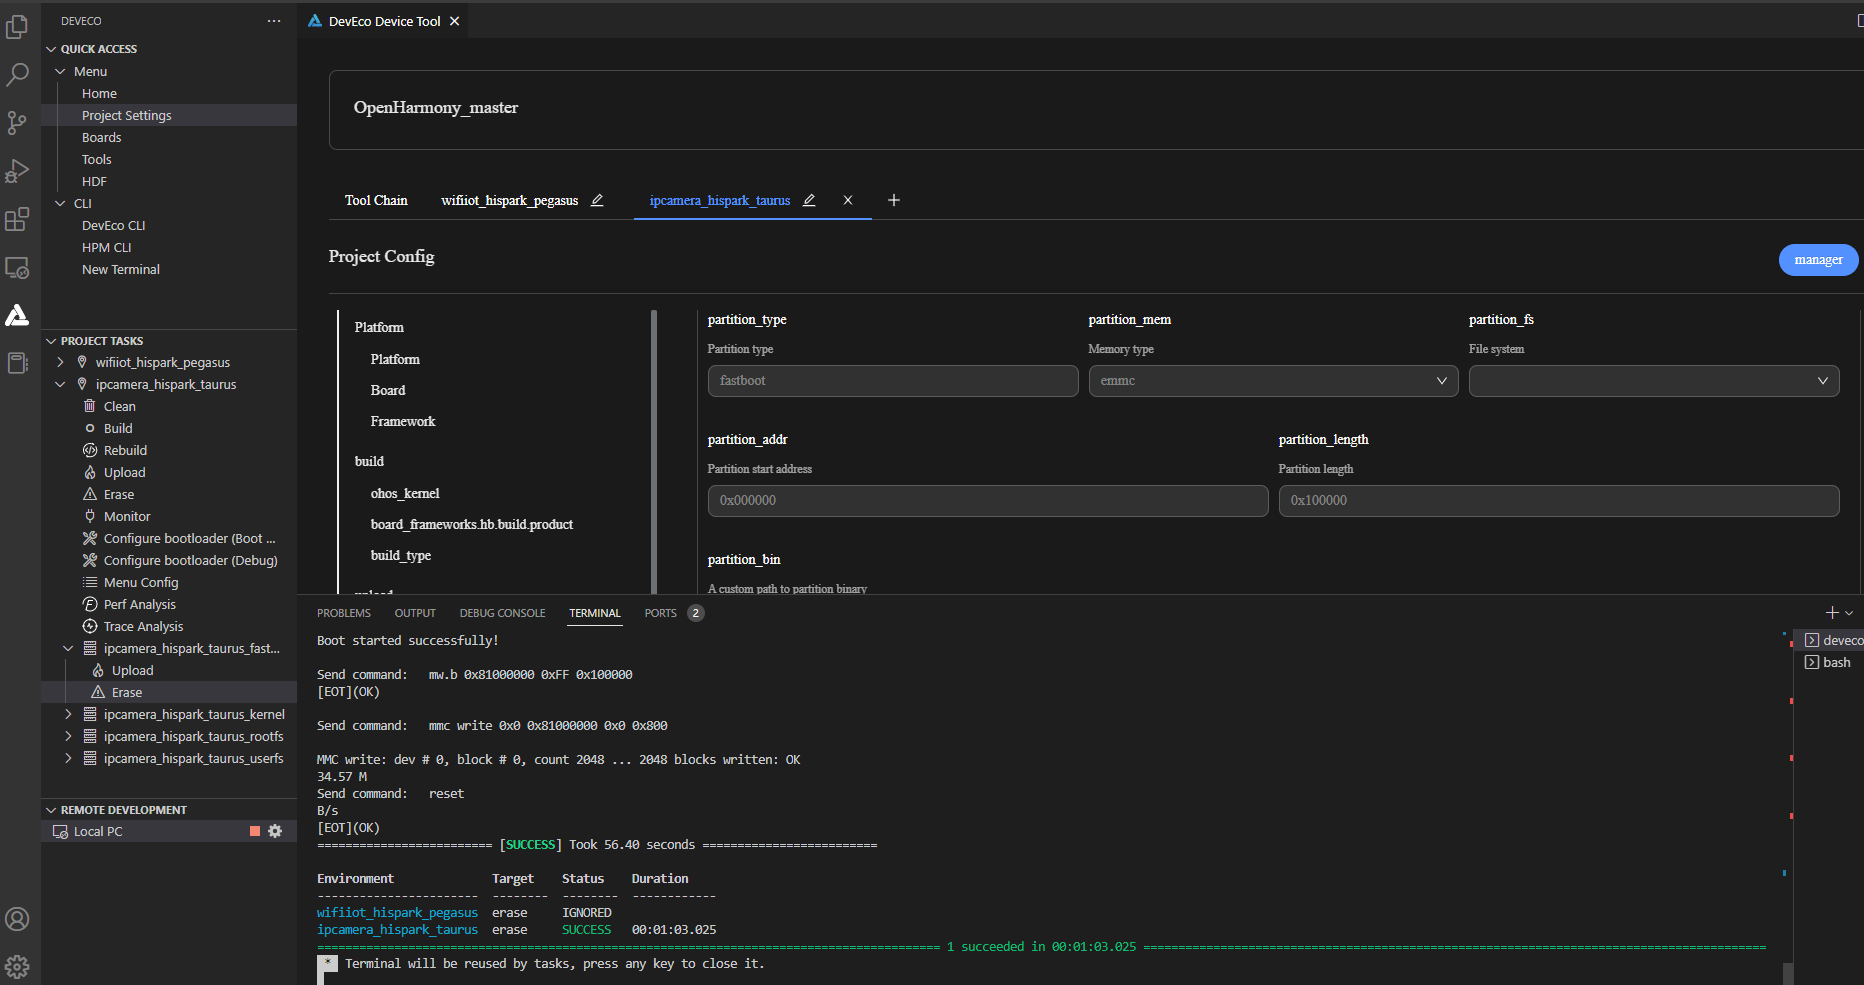
Task: Collapse the QUICK ACCESS section
Action: (x=51, y=49)
